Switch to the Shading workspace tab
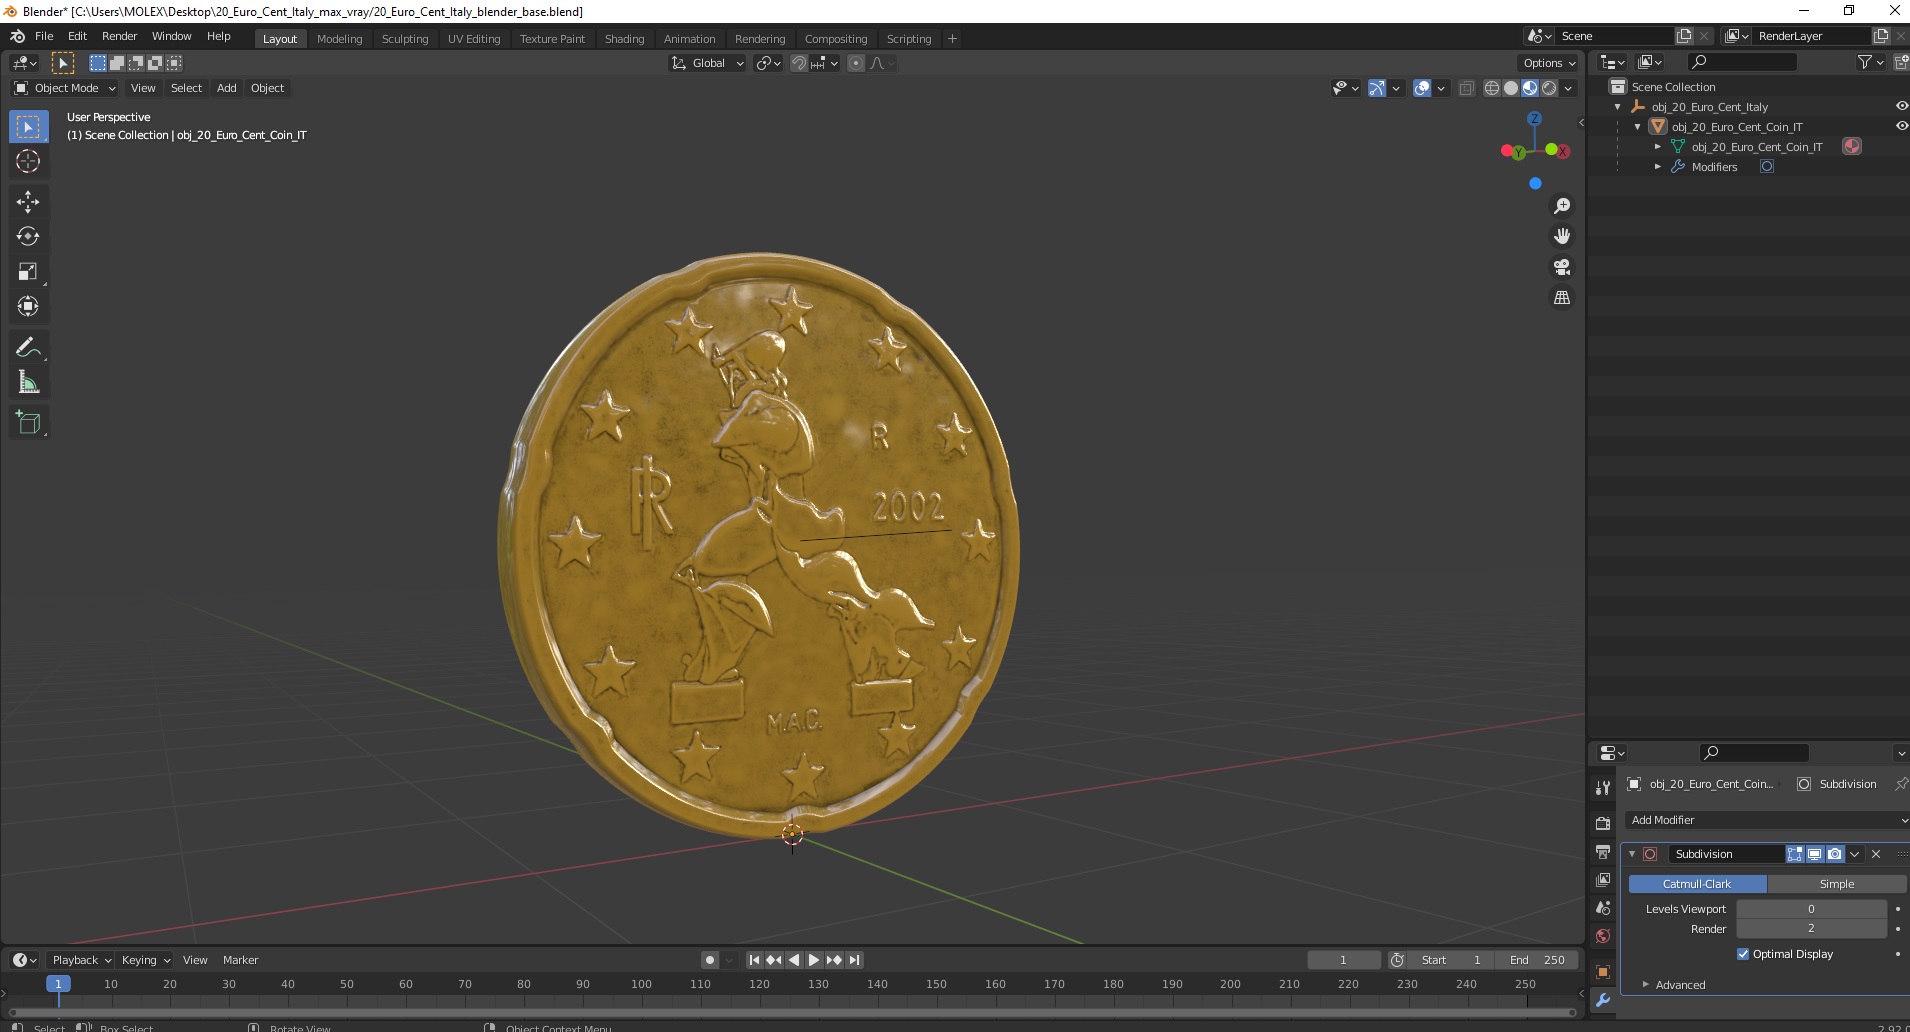1910x1032 pixels. point(624,39)
